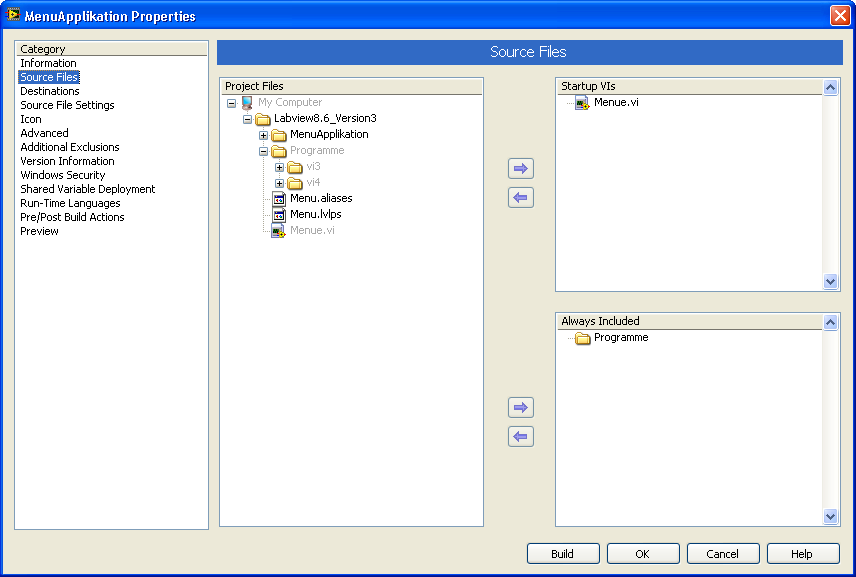Open the Pre/Post Build Actions category
Image resolution: width=856 pixels, height=577 pixels.
coord(72,217)
